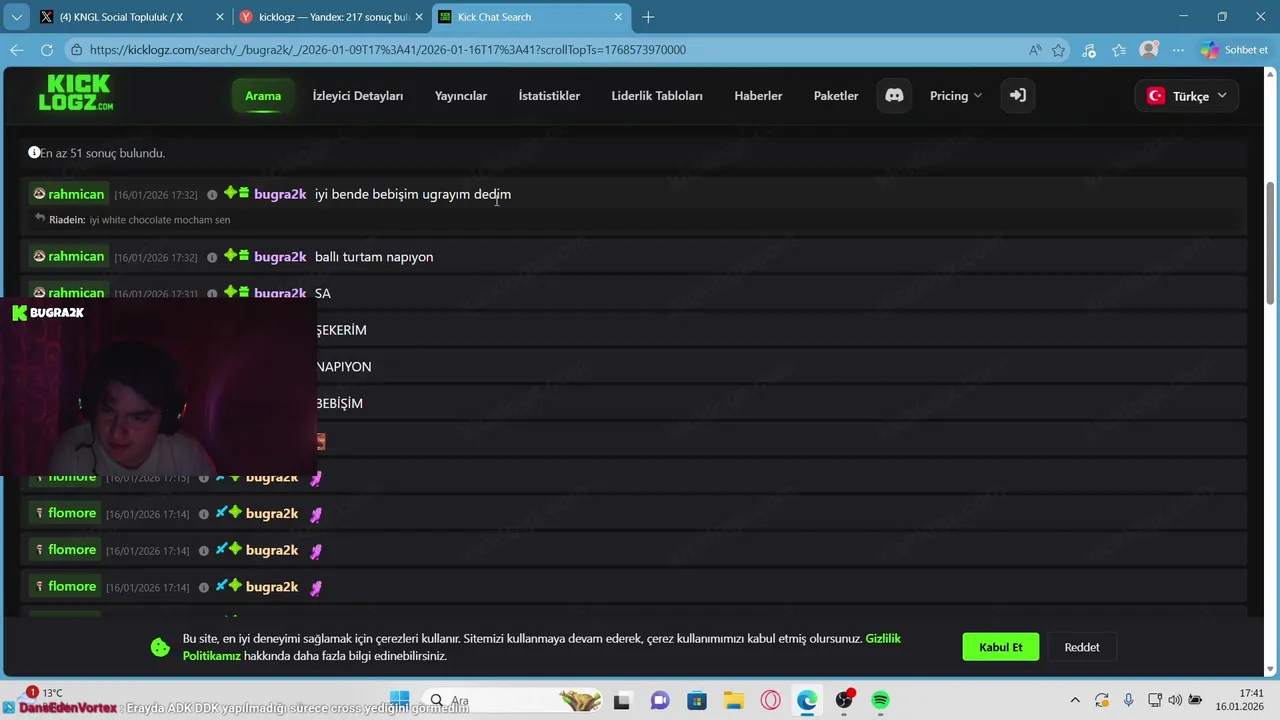The image size is (1280, 720).
Task: Click the 'NAPIYON' message text
Action: pyautogui.click(x=344, y=367)
